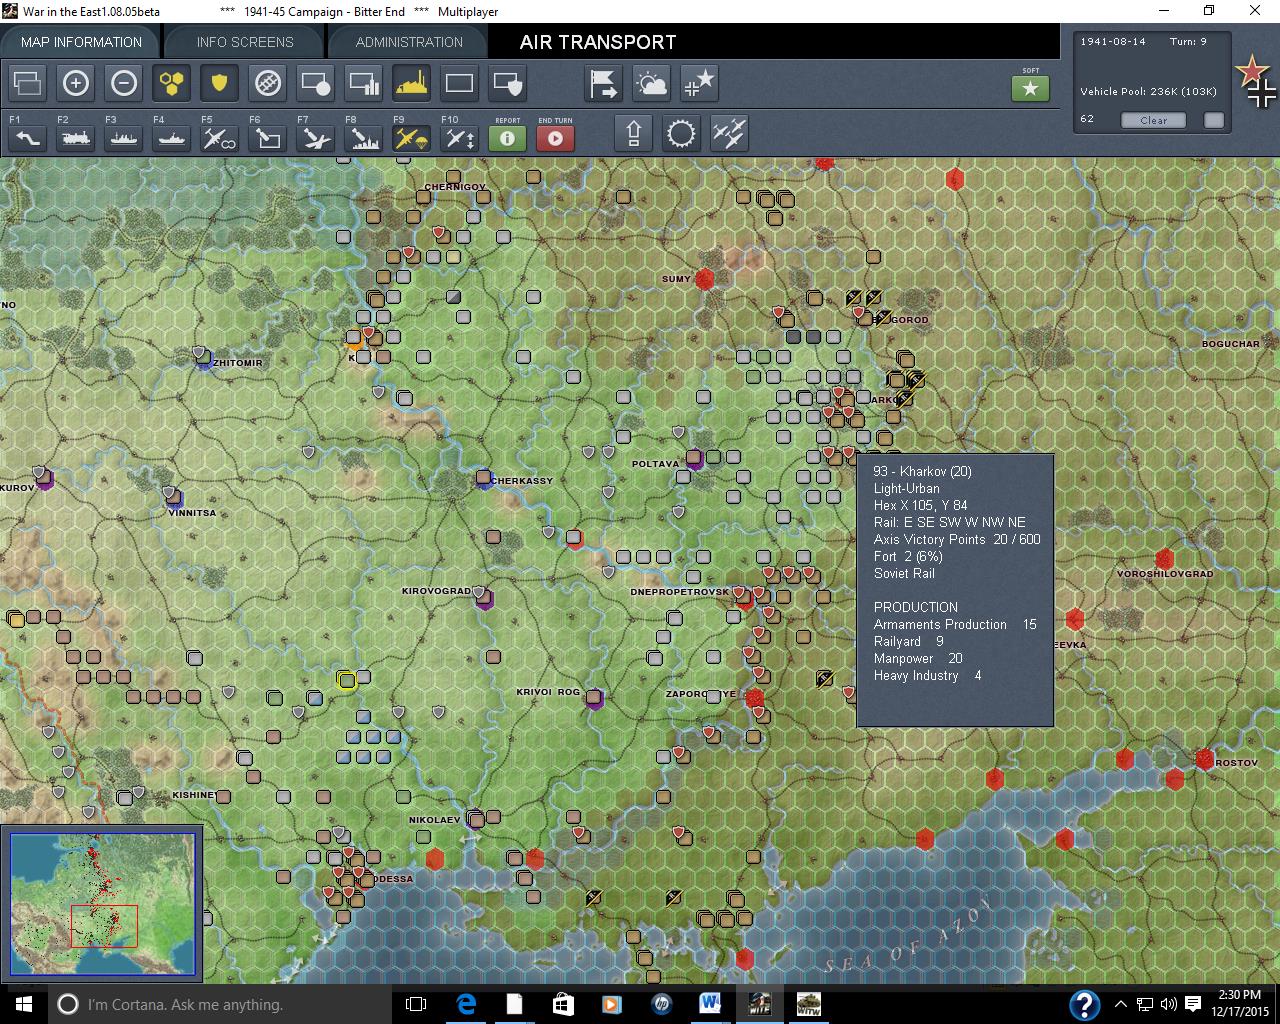This screenshot has height=1024, width=1280.
Task: Click the Cherkassy city hex
Action: (x=484, y=479)
